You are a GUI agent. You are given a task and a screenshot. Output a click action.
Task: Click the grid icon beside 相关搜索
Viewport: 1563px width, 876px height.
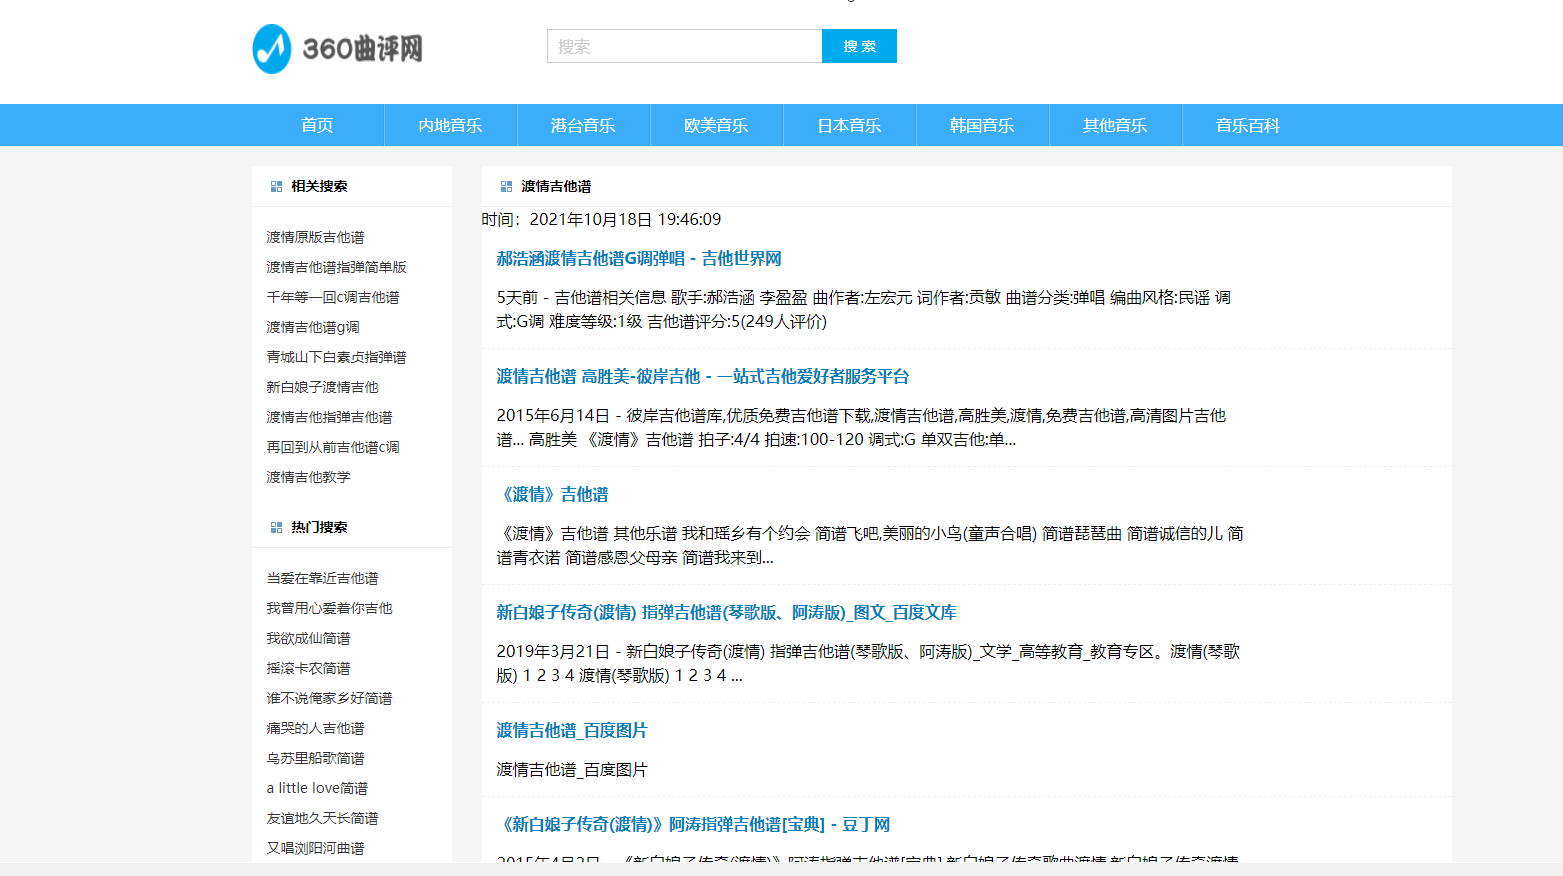(x=276, y=187)
